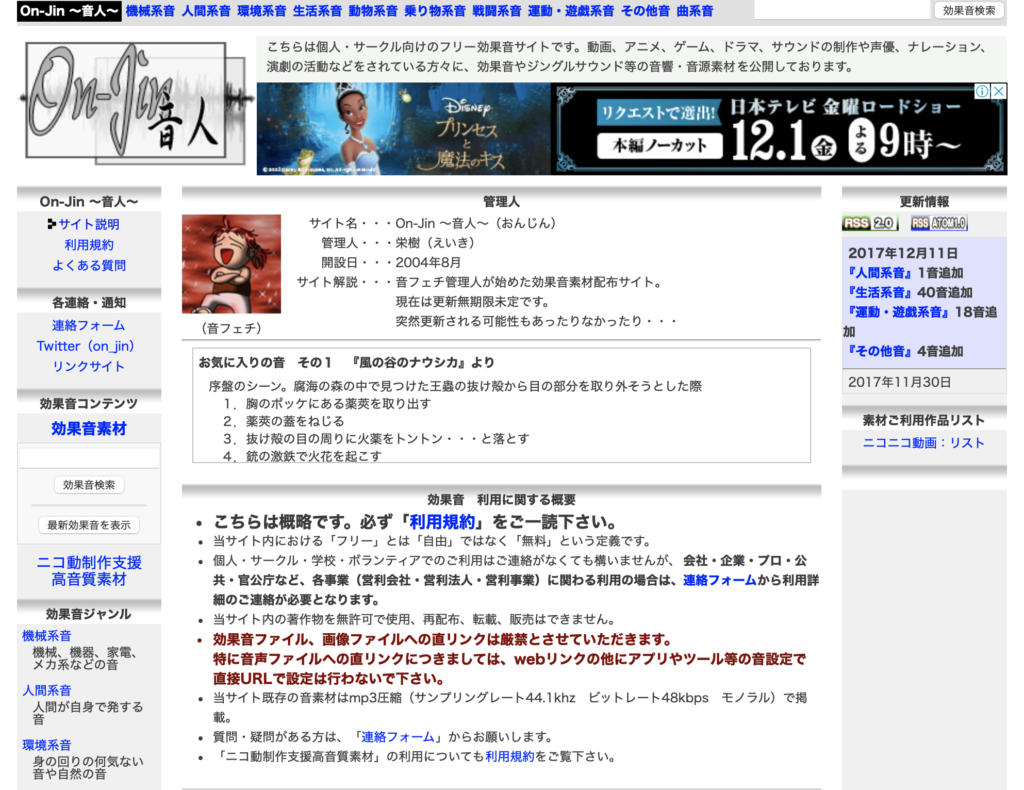Open the RSS ATOM 1.0 feed badge
The height and width of the screenshot is (790, 1024).
click(x=938, y=223)
